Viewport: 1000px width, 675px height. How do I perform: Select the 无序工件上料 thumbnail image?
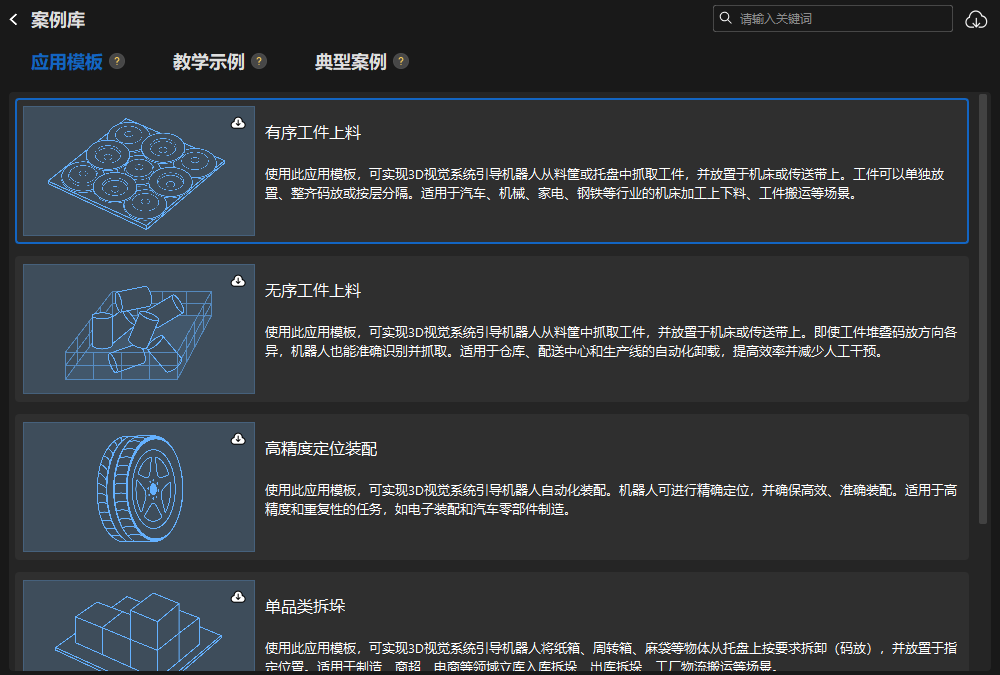tap(139, 329)
